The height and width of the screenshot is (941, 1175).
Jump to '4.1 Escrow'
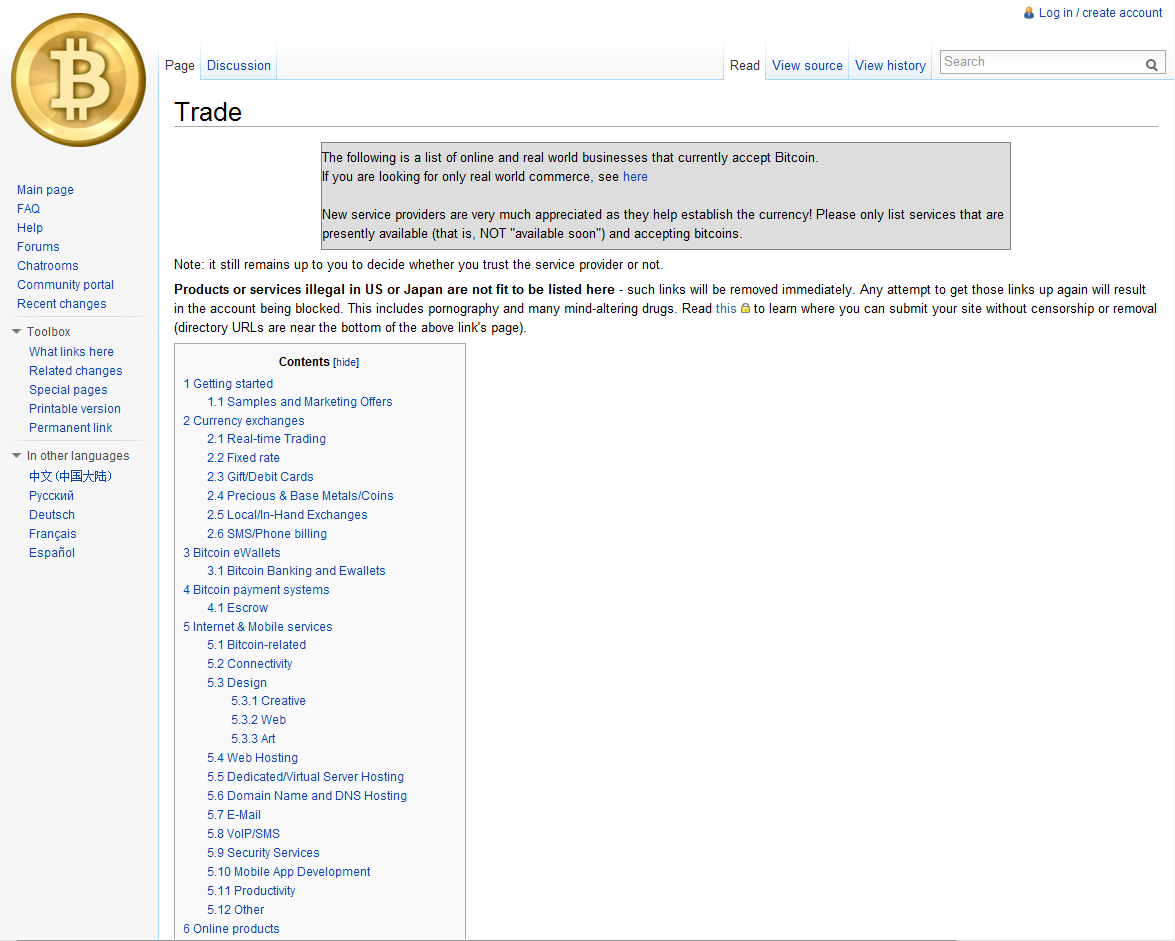pos(238,608)
